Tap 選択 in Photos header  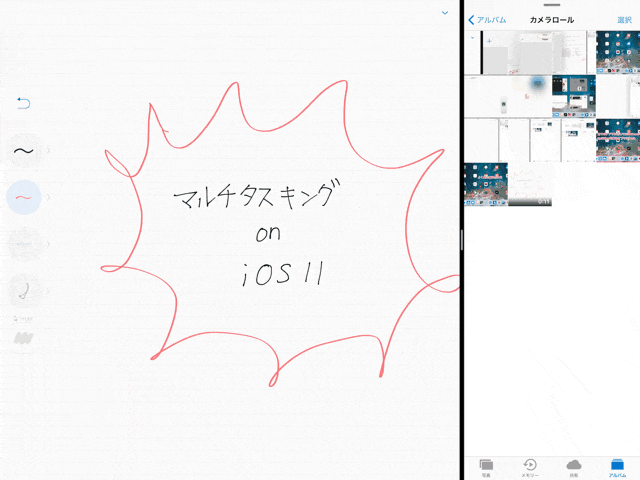(x=624, y=20)
